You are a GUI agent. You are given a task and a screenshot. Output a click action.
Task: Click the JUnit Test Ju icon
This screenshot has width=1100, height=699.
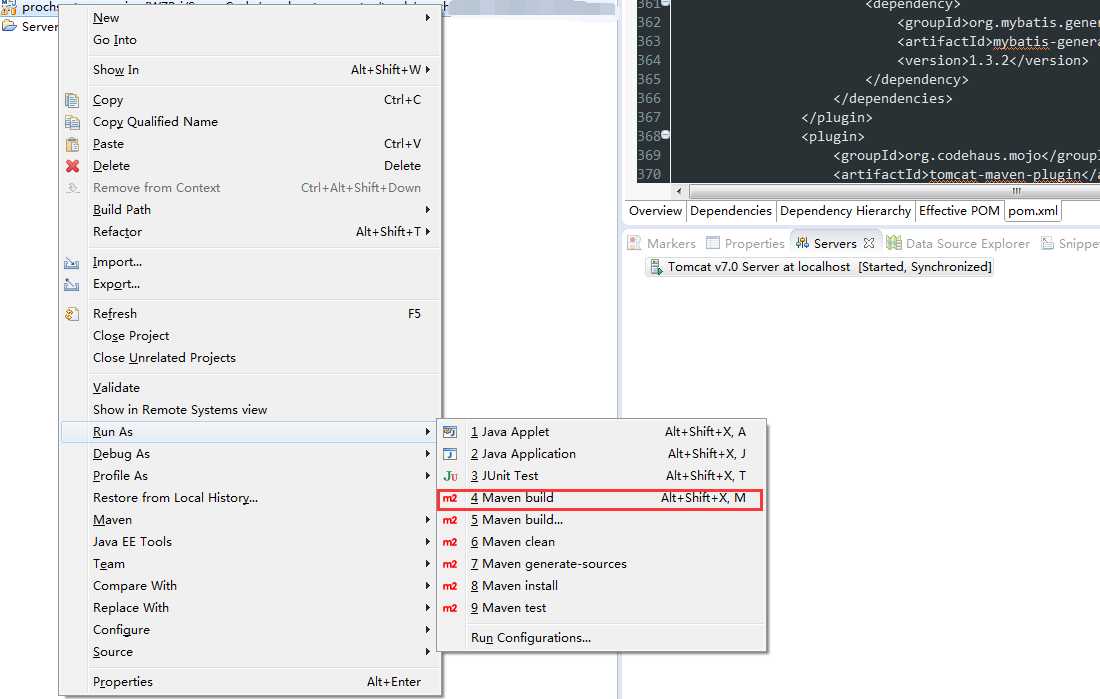[450, 476]
